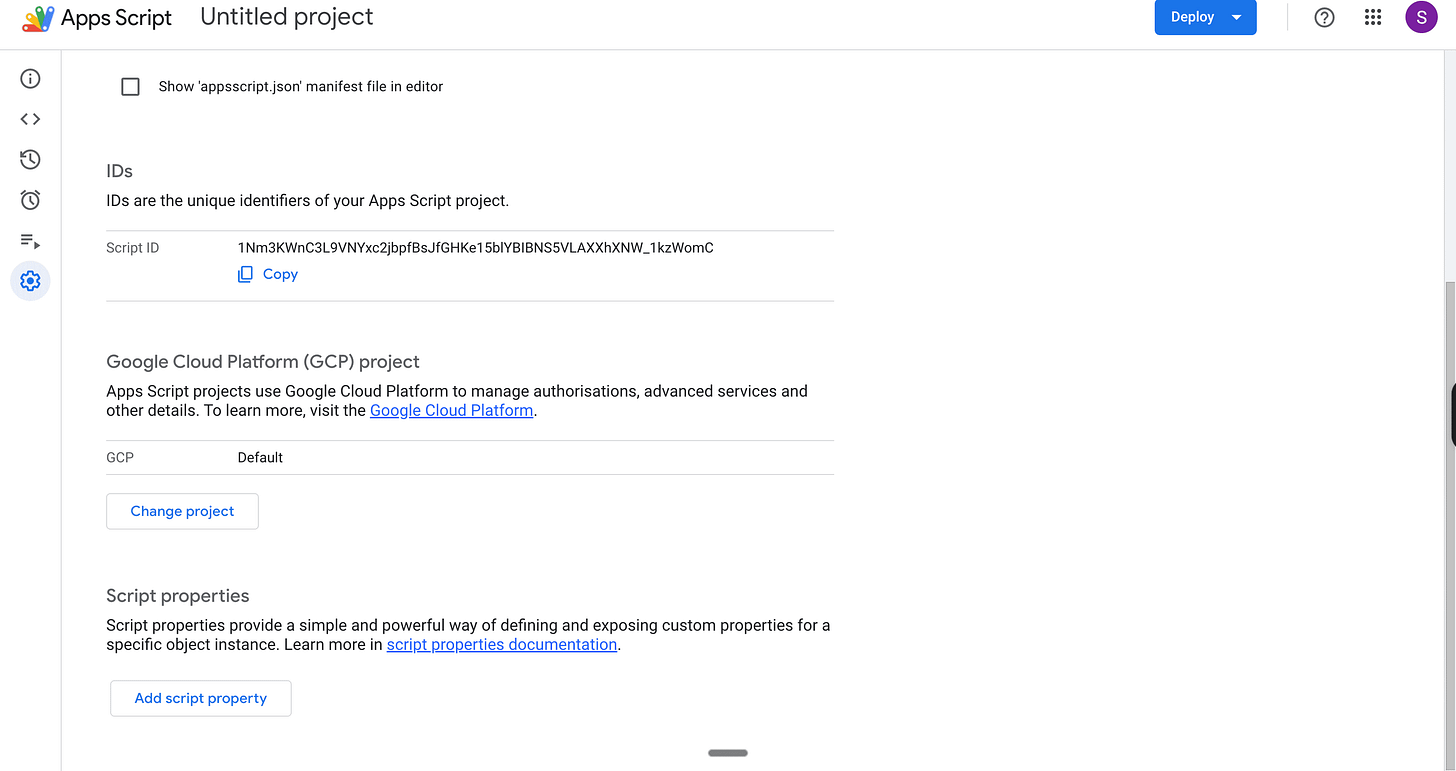Select the Project Settings gear icon

(30, 281)
